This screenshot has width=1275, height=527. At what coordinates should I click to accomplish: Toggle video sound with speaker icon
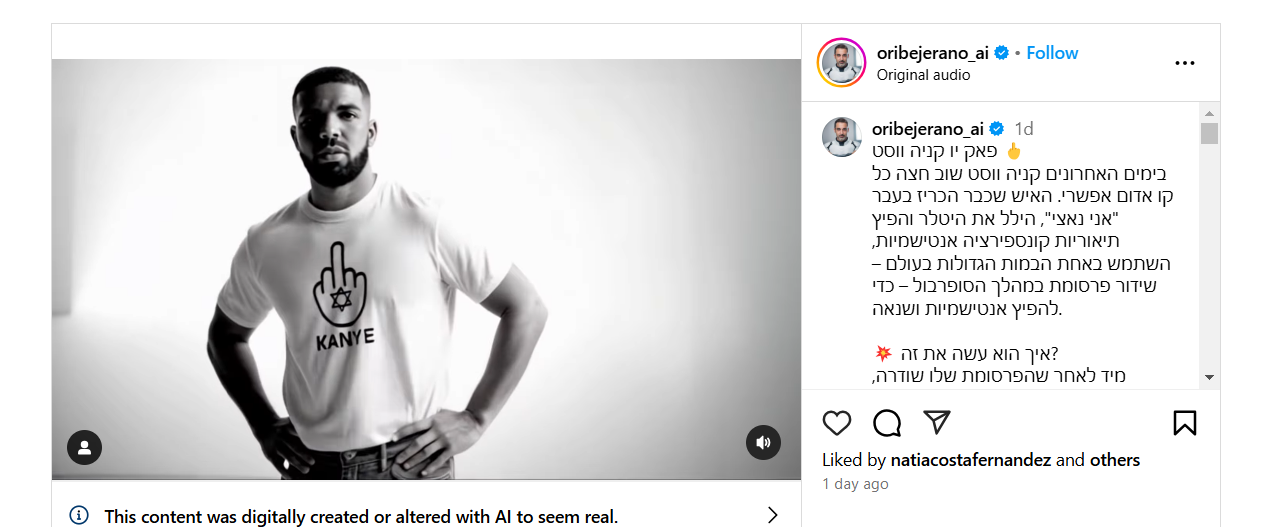click(763, 442)
